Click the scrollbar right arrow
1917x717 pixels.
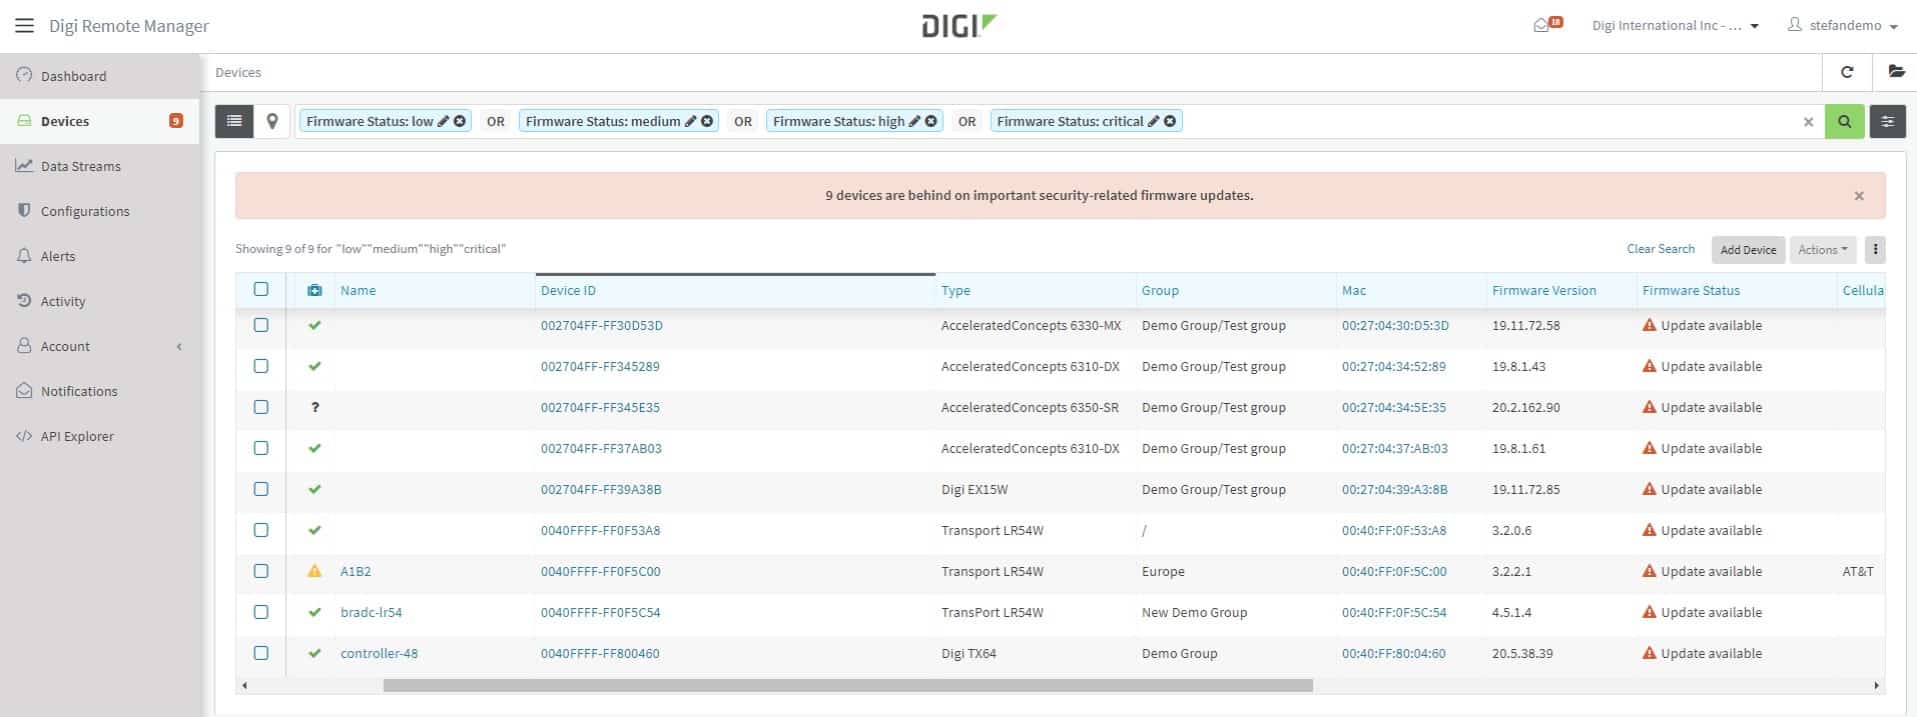1876,685
